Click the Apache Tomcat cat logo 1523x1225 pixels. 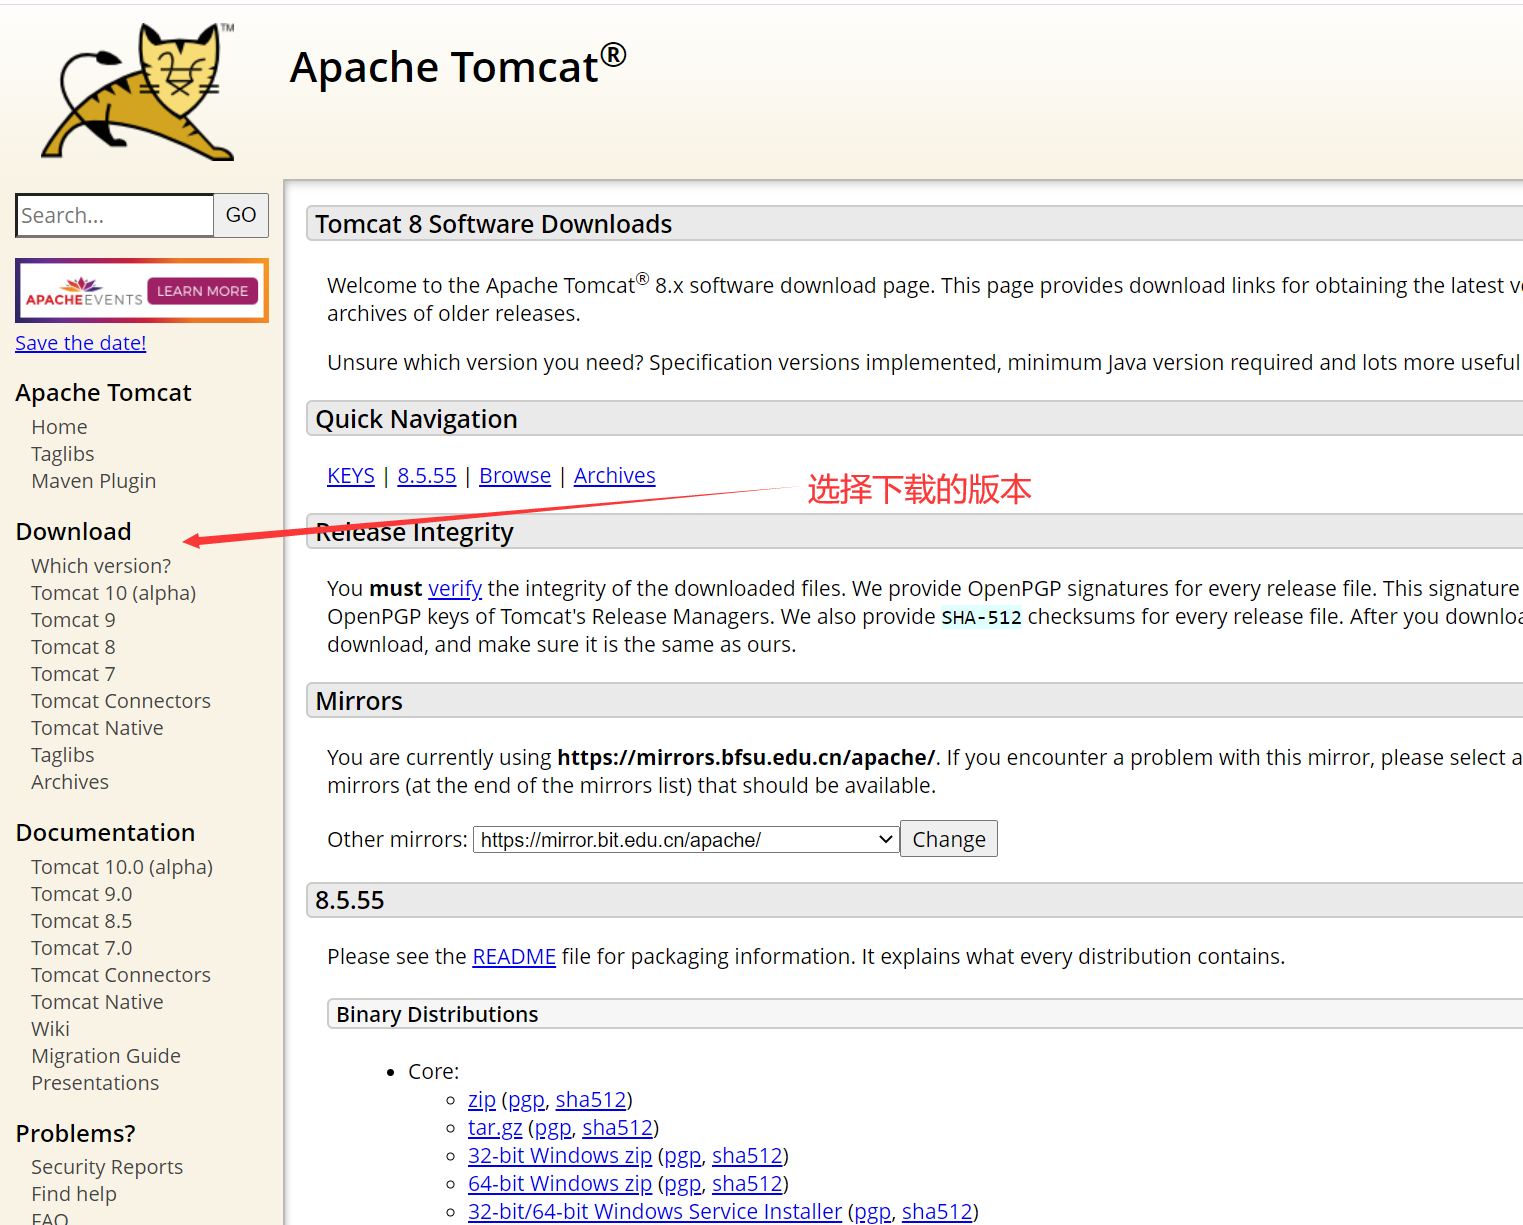pos(138,92)
